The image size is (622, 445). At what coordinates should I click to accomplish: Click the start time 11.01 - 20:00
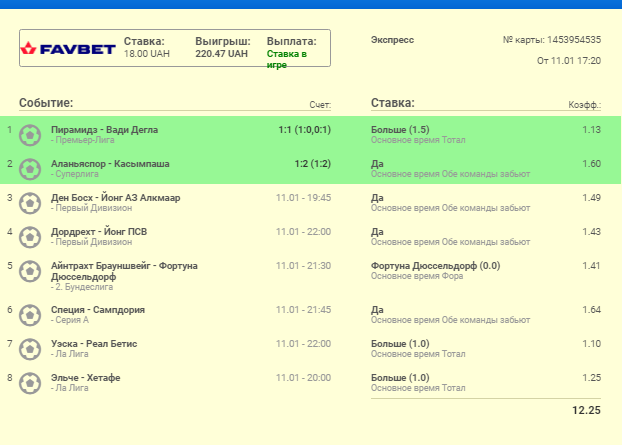(x=303, y=378)
